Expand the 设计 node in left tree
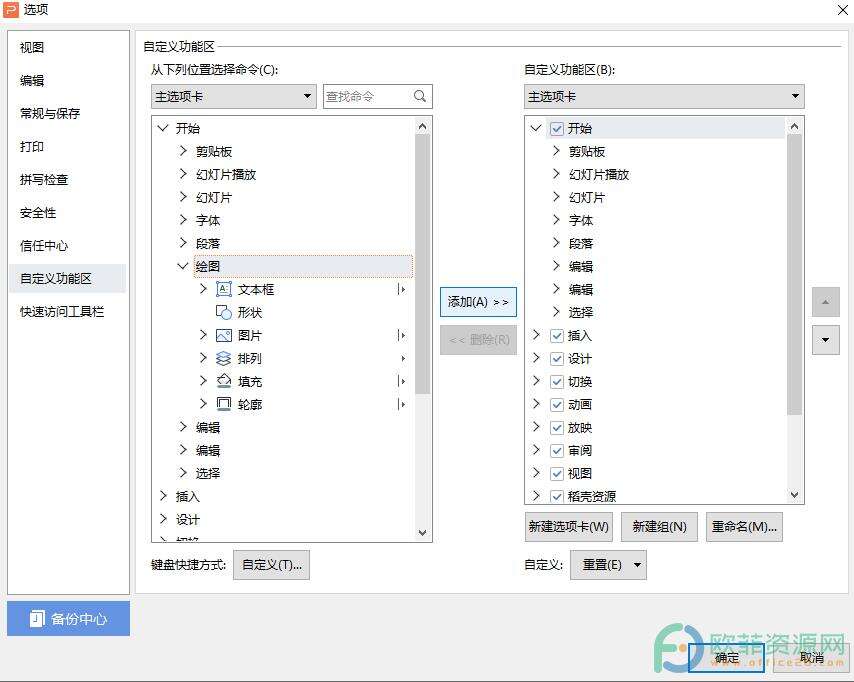This screenshot has width=854, height=682. (163, 519)
